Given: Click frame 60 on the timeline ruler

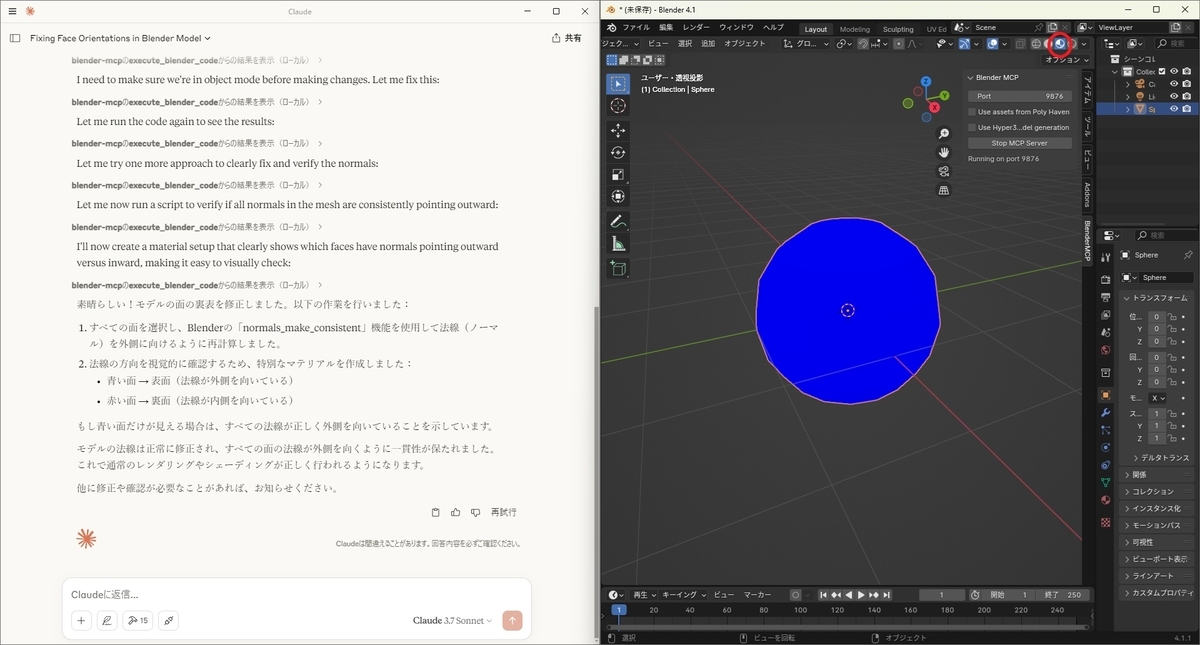Looking at the screenshot, I should (x=728, y=609).
